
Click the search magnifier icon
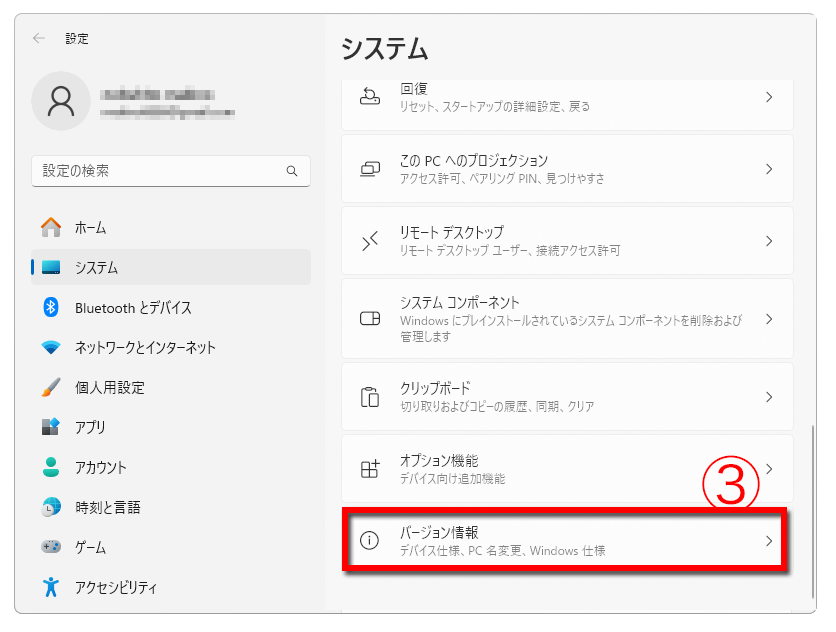(292, 171)
